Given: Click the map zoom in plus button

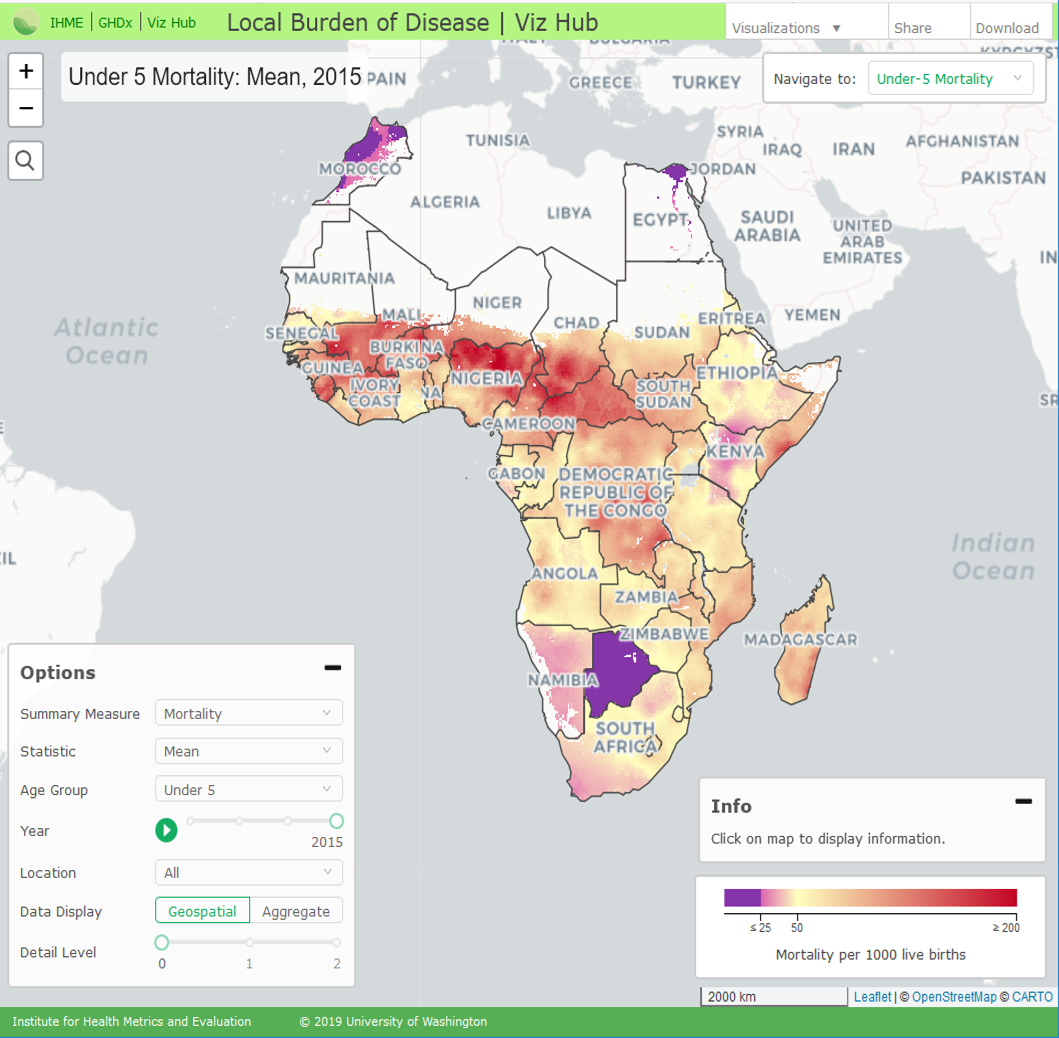Looking at the screenshot, I should coord(26,72).
